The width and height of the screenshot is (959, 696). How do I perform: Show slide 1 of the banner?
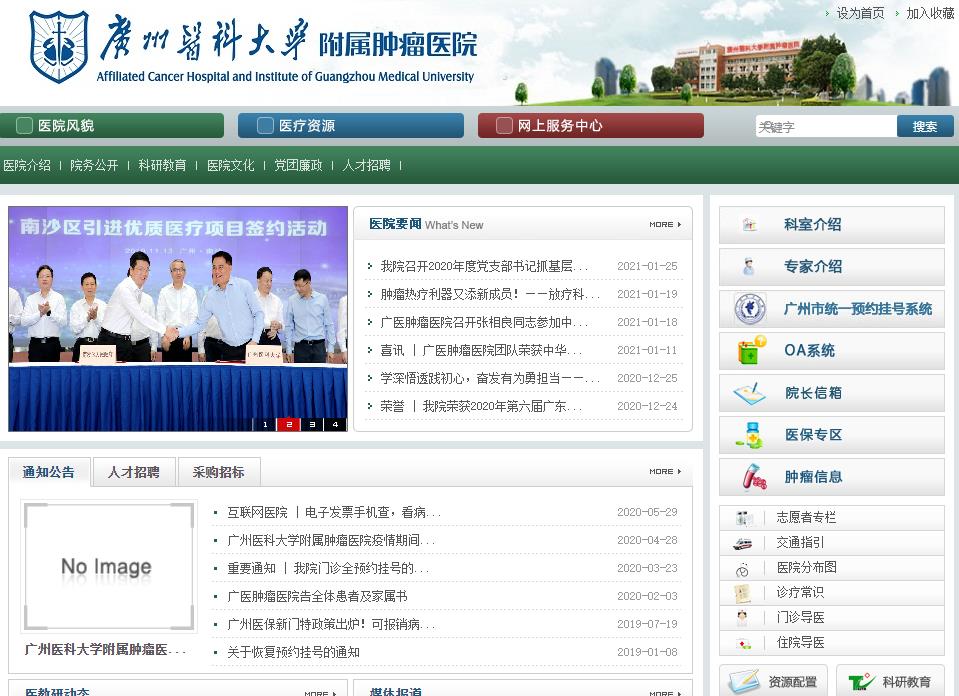tap(265, 424)
